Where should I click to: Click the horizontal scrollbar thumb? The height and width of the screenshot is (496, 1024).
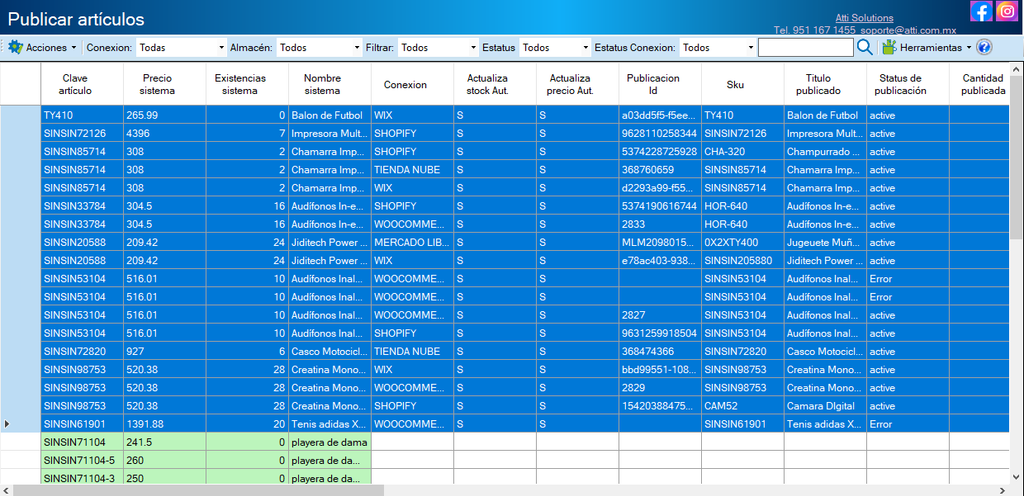198,490
